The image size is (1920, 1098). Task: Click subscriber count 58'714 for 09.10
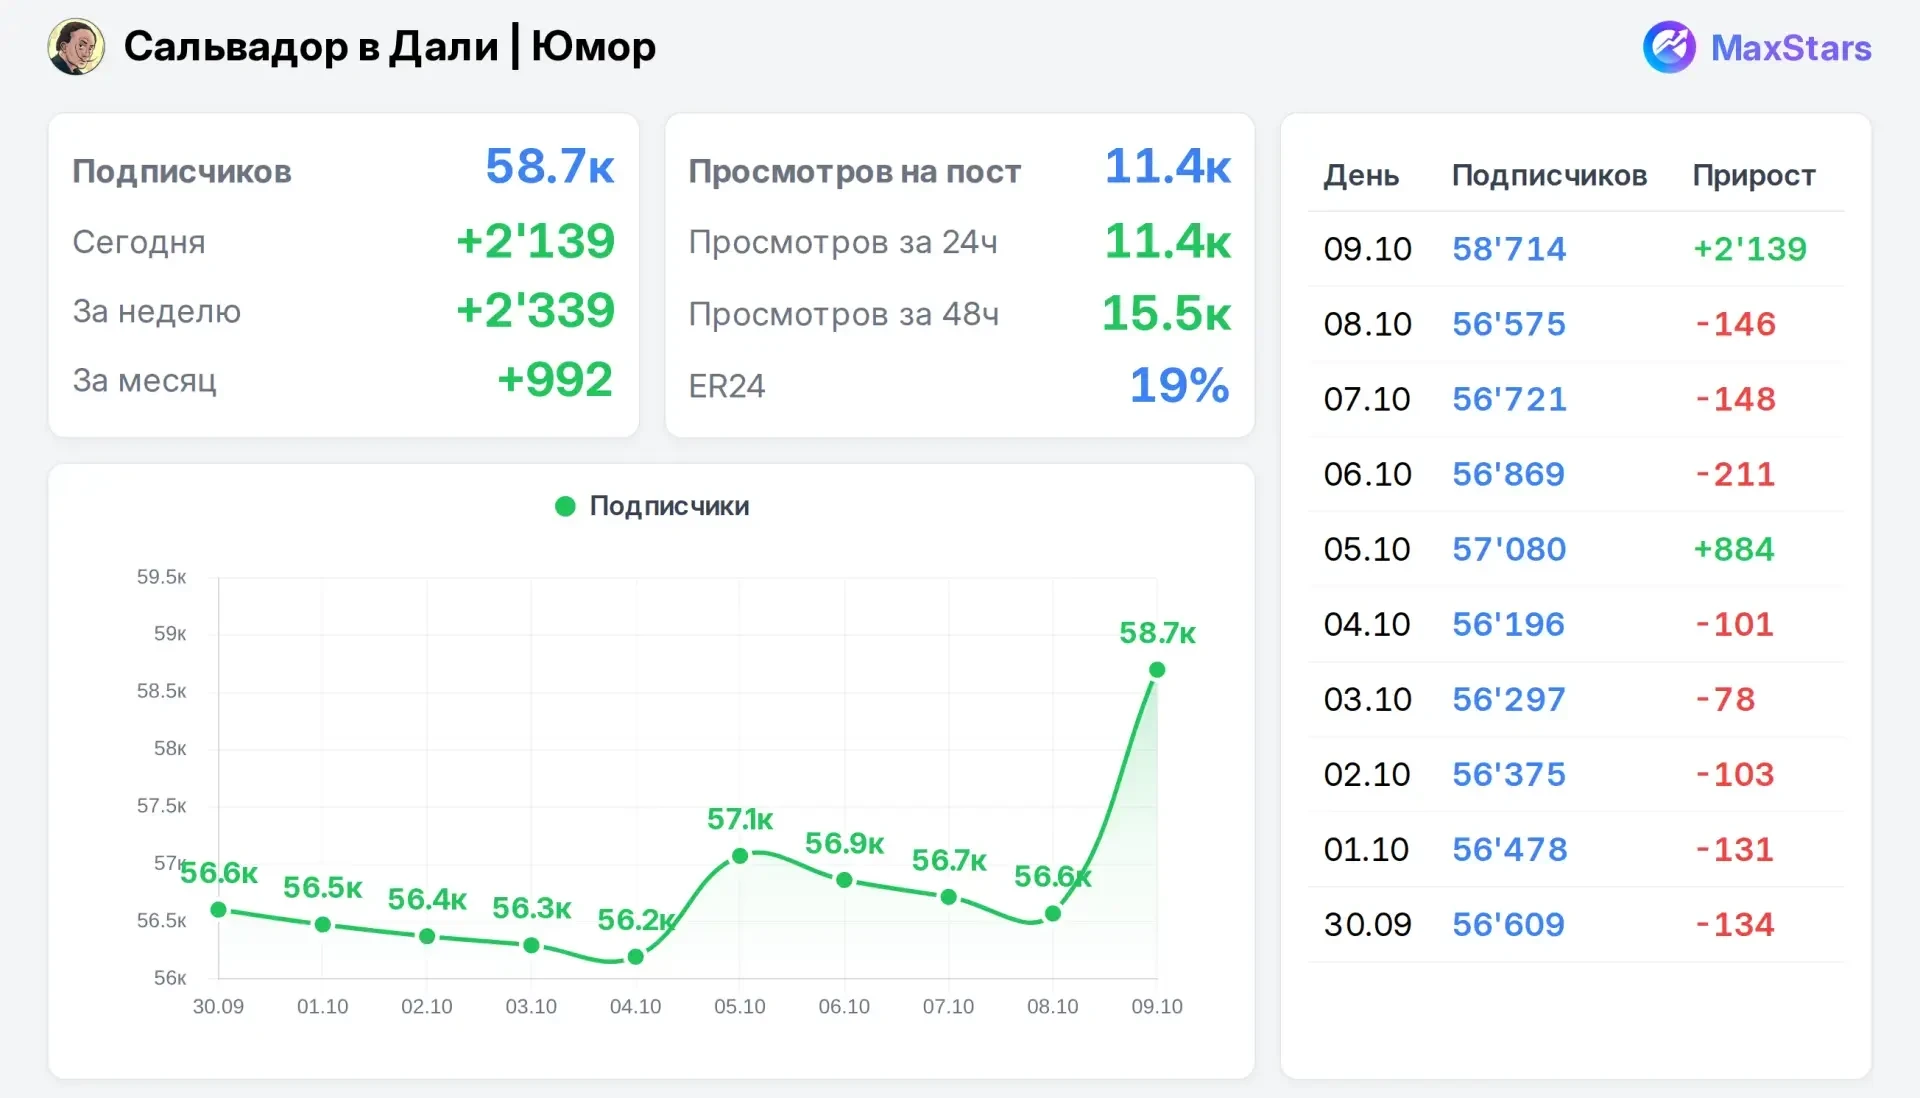1509,249
